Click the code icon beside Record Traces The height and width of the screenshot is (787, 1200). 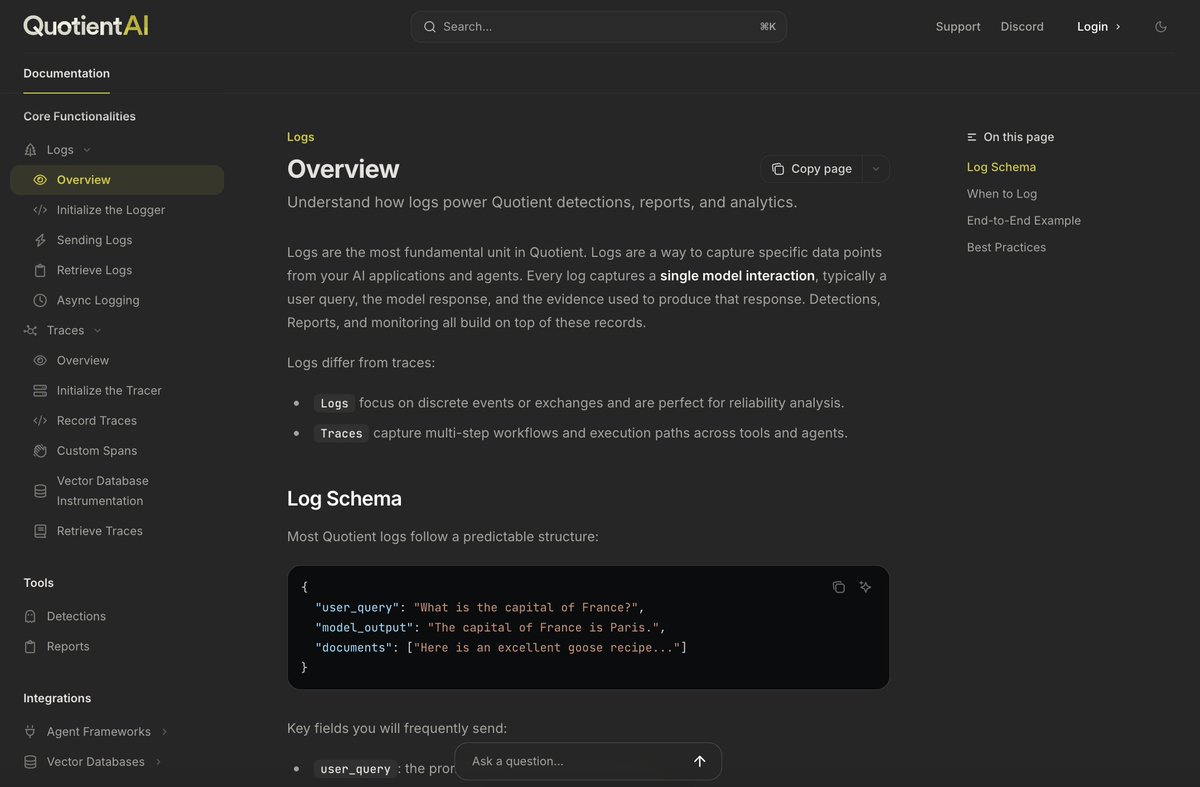tap(40, 420)
